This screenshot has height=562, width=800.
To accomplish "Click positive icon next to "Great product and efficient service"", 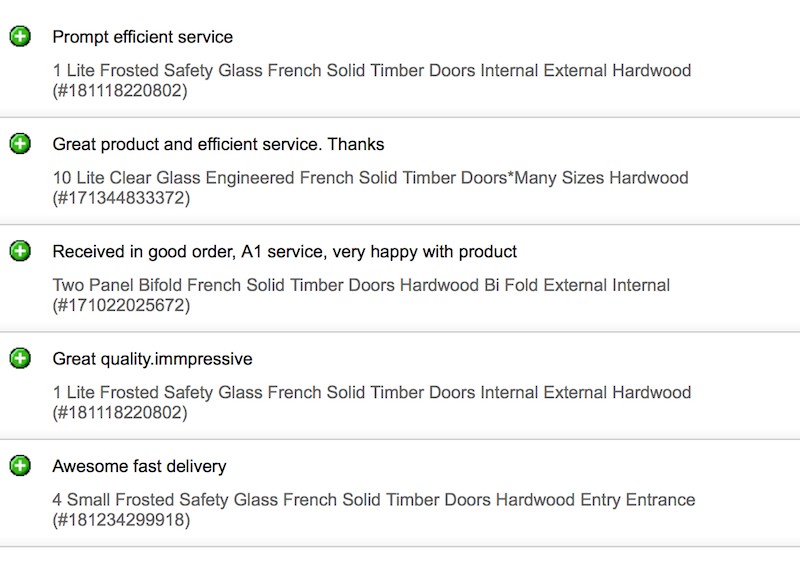I will 20,144.
